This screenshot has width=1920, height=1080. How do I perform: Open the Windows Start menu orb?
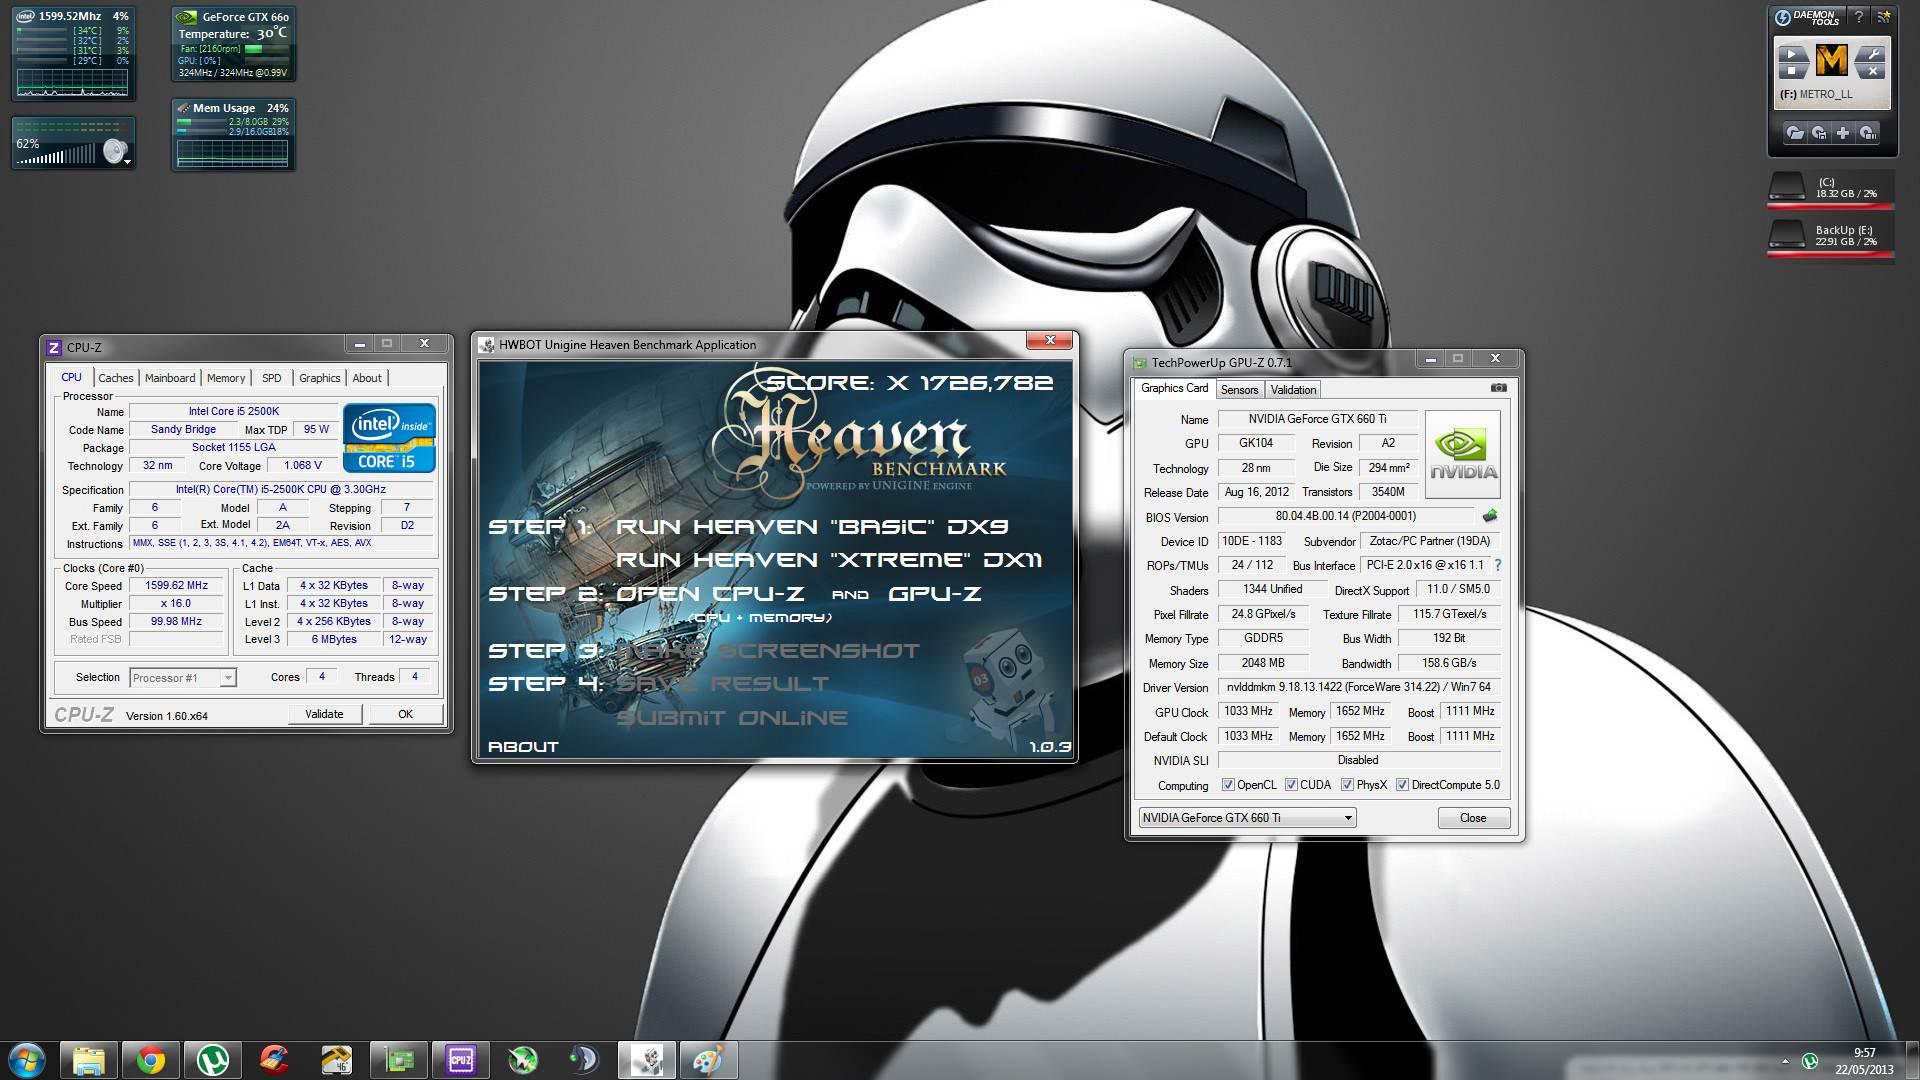coord(27,1059)
